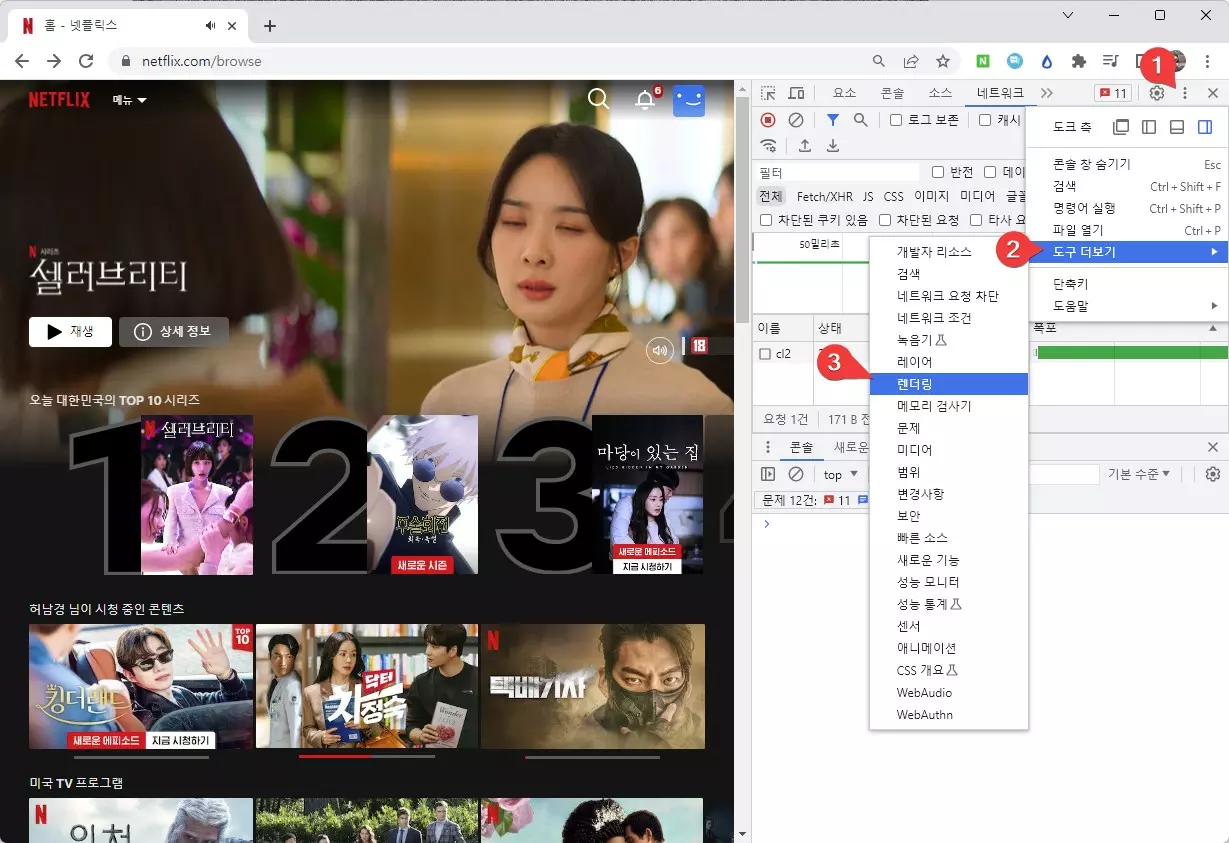
Task: Filter by Fetch/XHR request type
Action: click(x=825, y=197)
